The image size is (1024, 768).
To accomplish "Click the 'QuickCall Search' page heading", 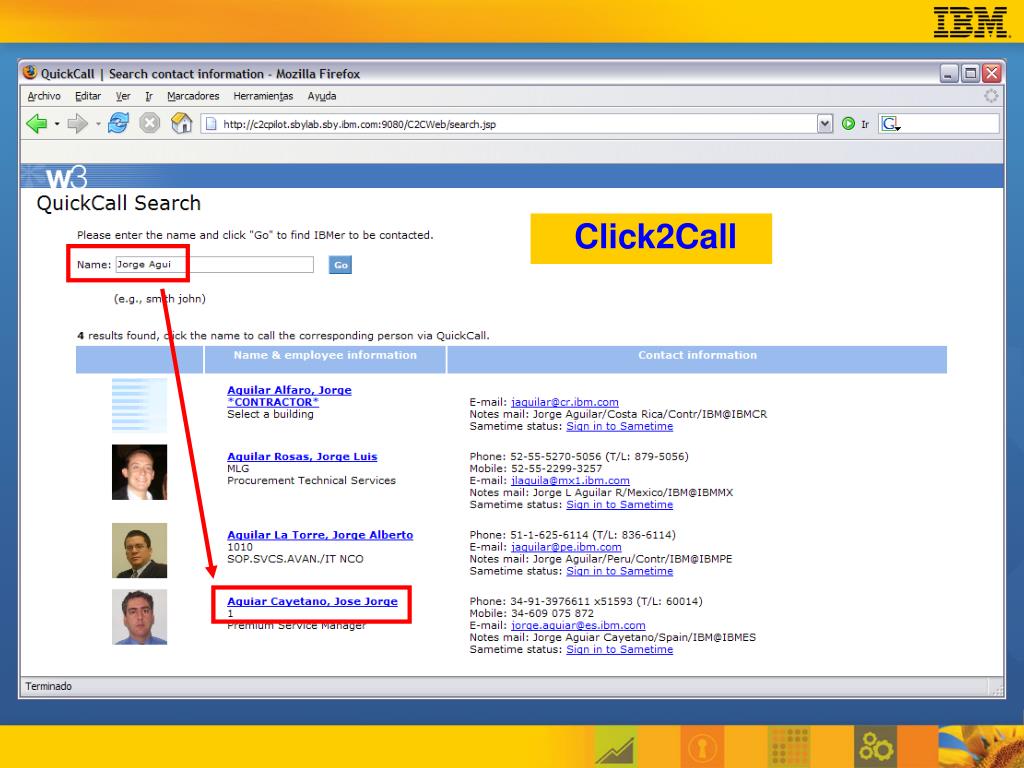I will (119, 203).
